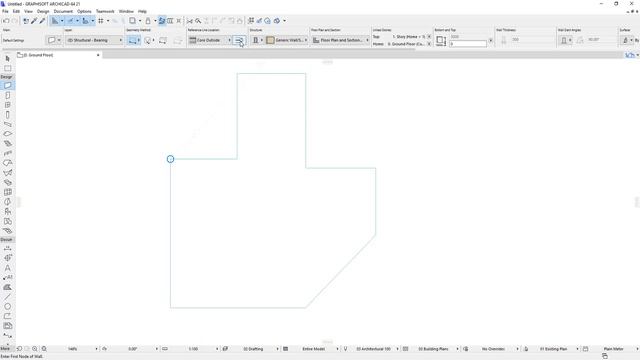Select the Zone tool in toolbox
This screenshot has height=360, width=640.
7,221
